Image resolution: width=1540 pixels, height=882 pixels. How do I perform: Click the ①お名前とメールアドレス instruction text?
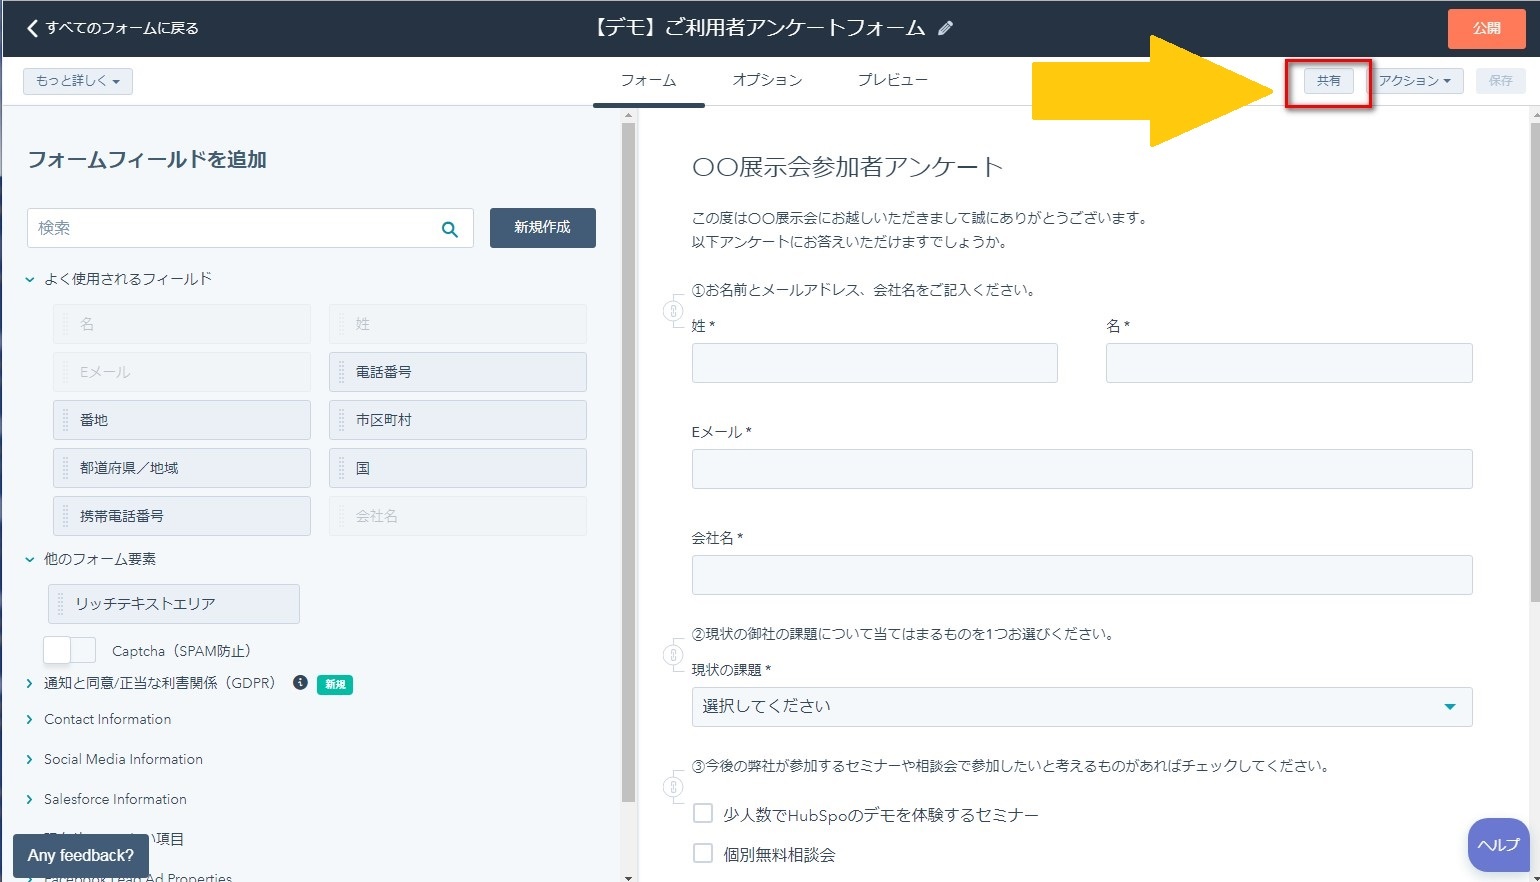pyautogui.click(x=866, y=290)
